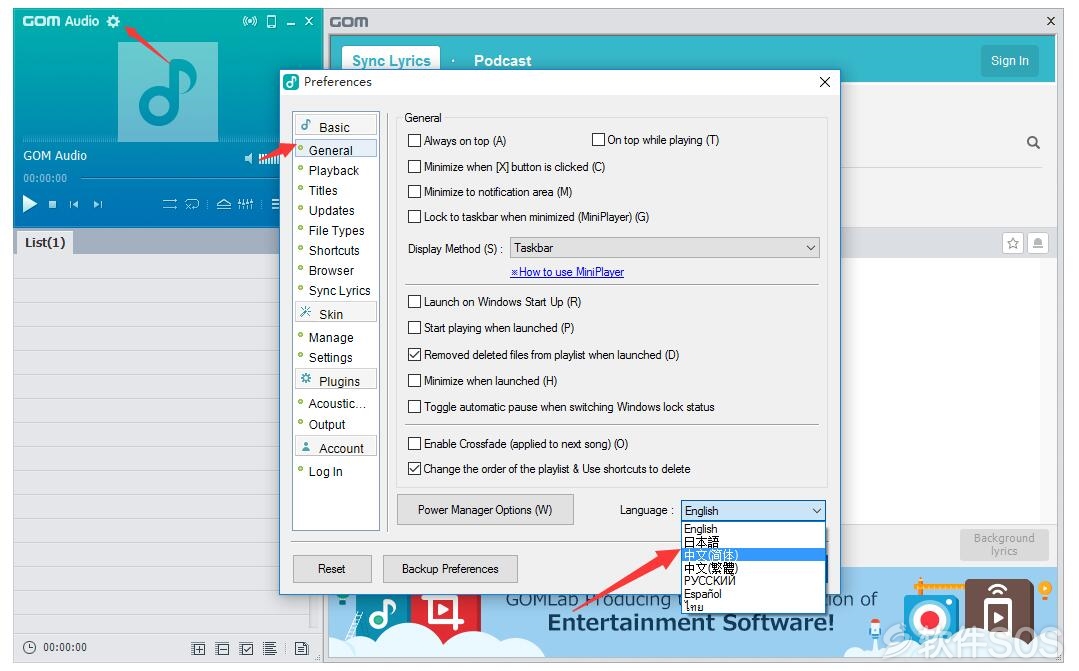Switch to the Podcast tab
1079x671 pixels.
click(x=502, y=61)
